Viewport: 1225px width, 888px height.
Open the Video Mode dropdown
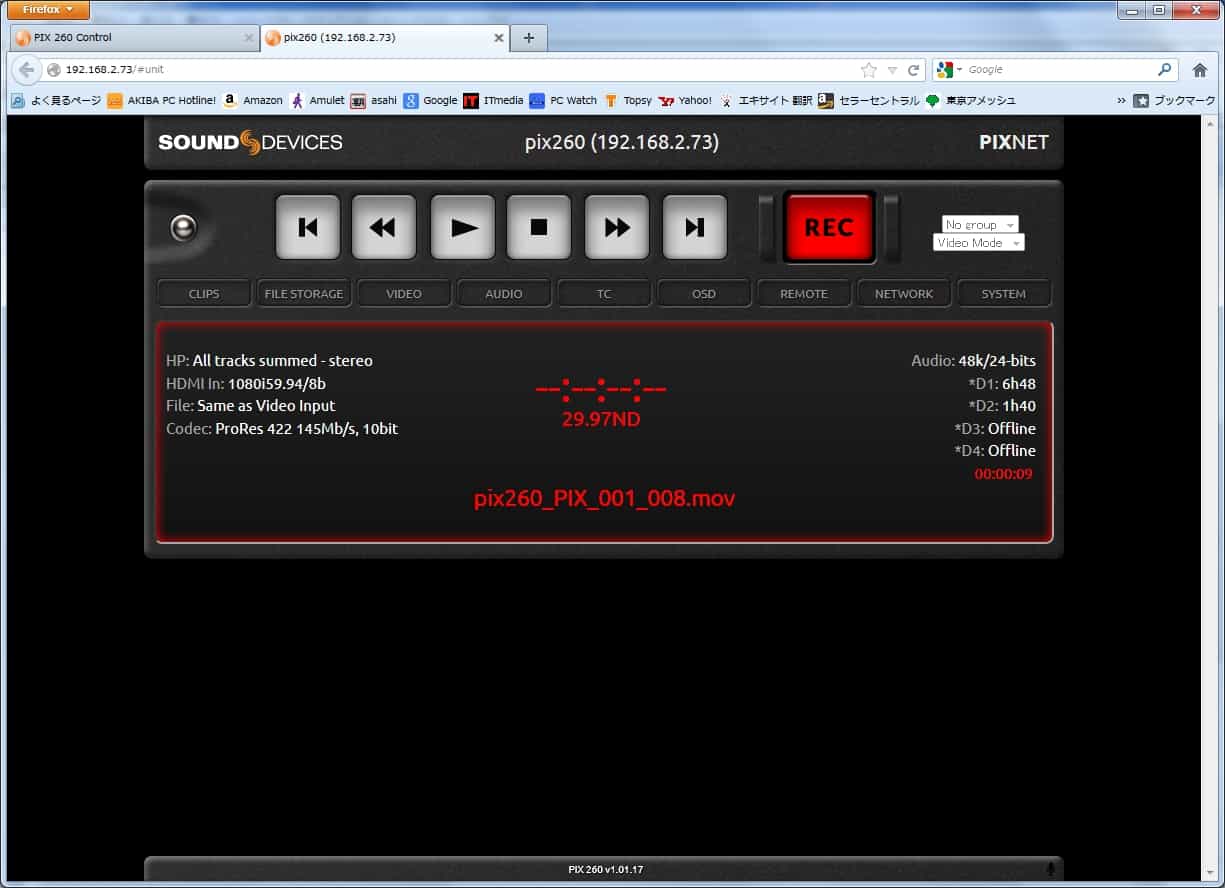tap(979, 243)
